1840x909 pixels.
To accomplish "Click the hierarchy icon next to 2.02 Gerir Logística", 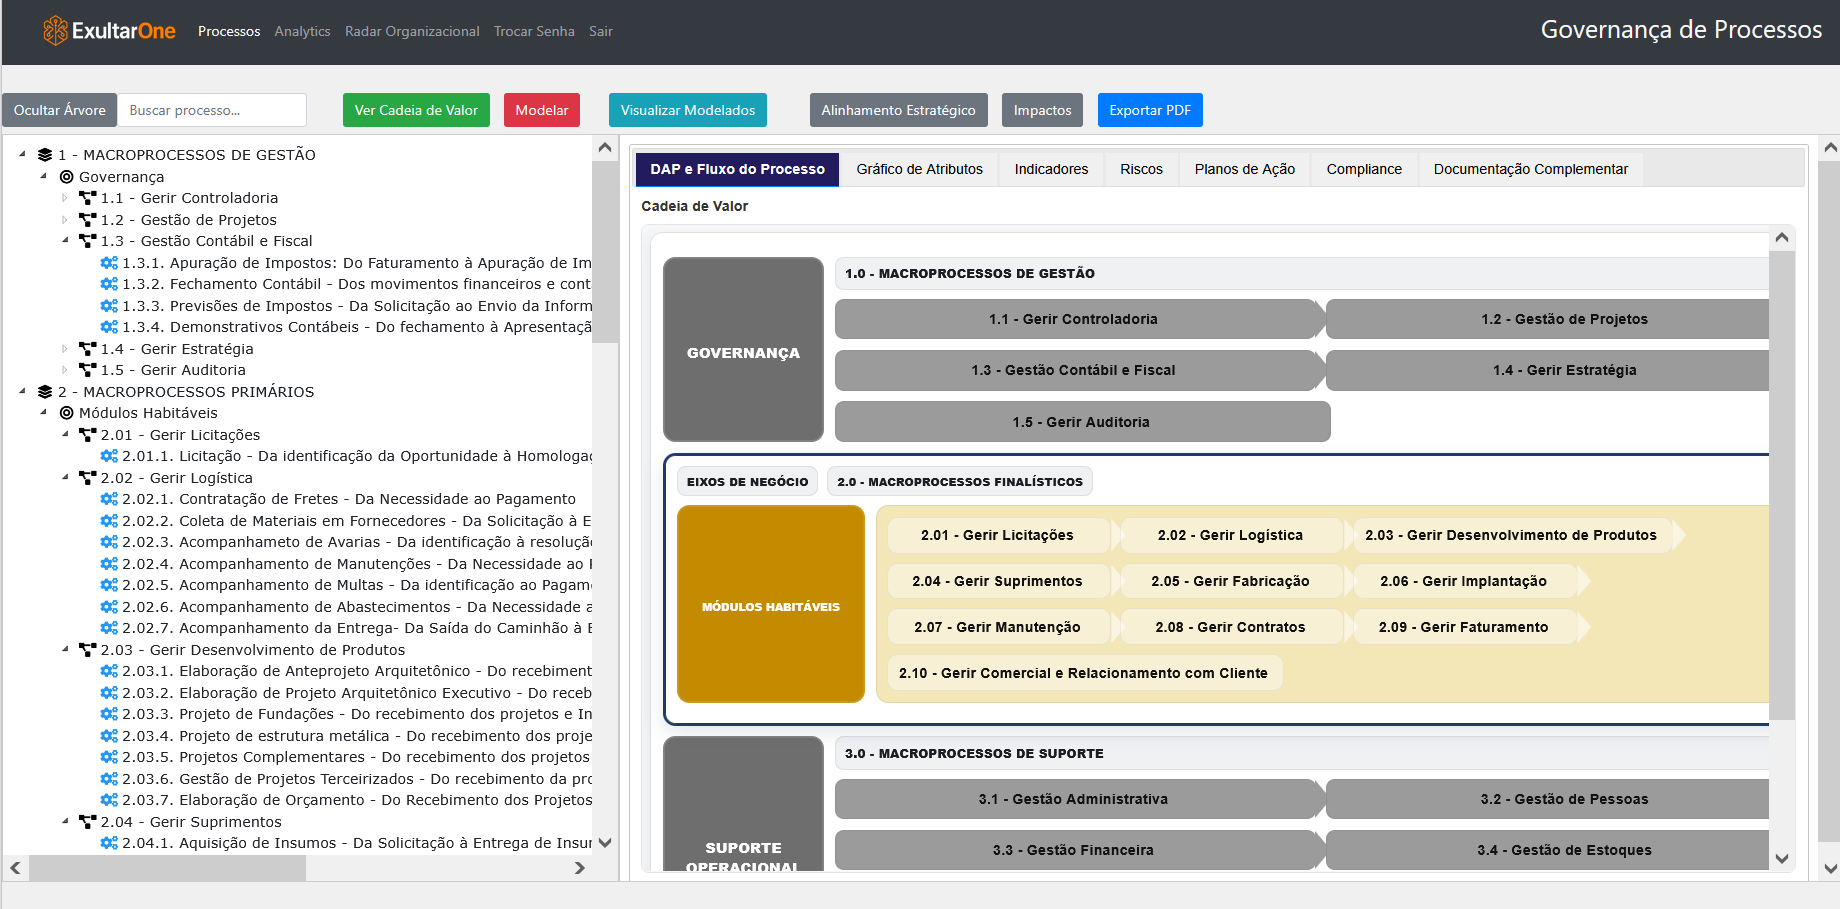I will (x=86, y=477).
